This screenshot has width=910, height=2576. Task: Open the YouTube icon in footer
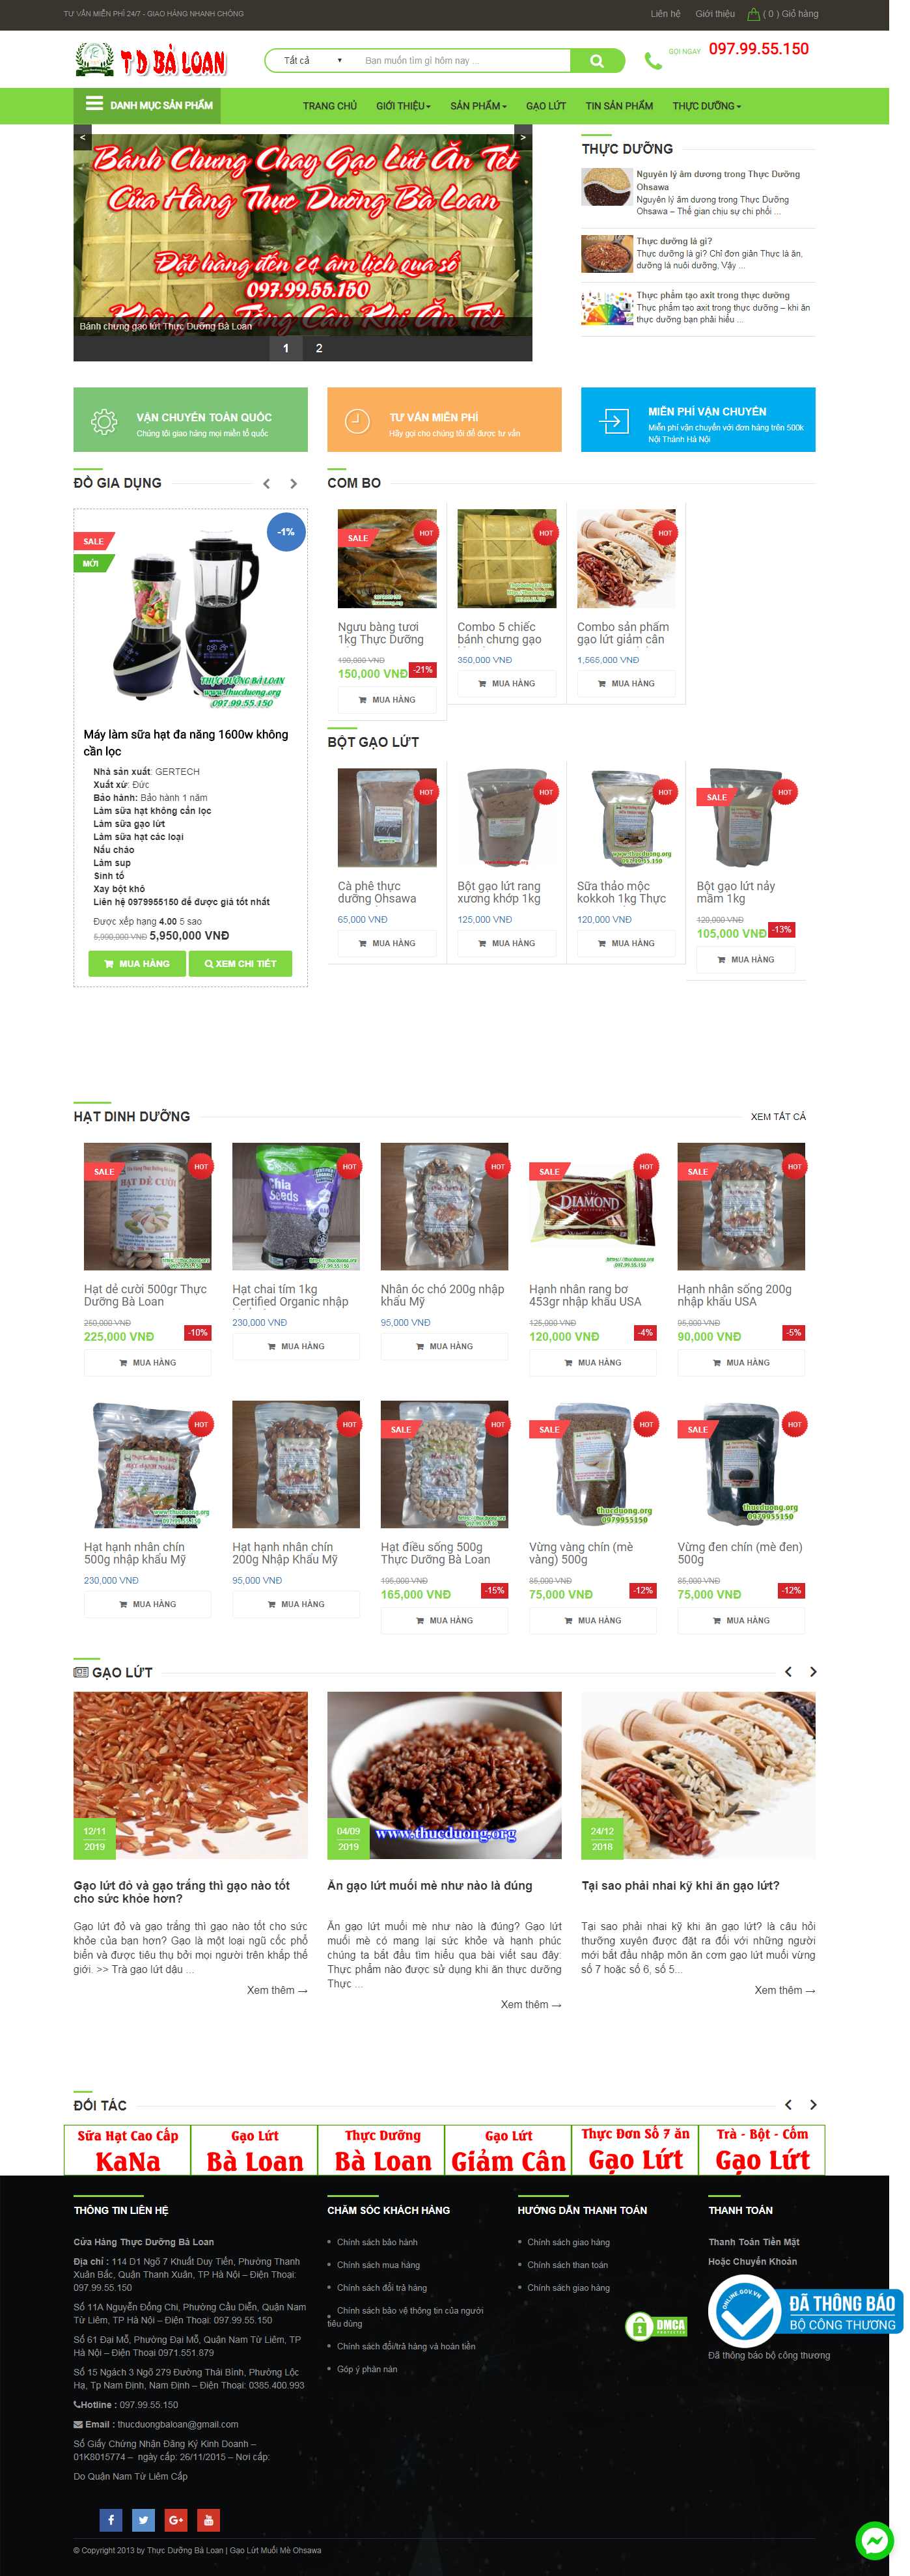point(208,2519)
